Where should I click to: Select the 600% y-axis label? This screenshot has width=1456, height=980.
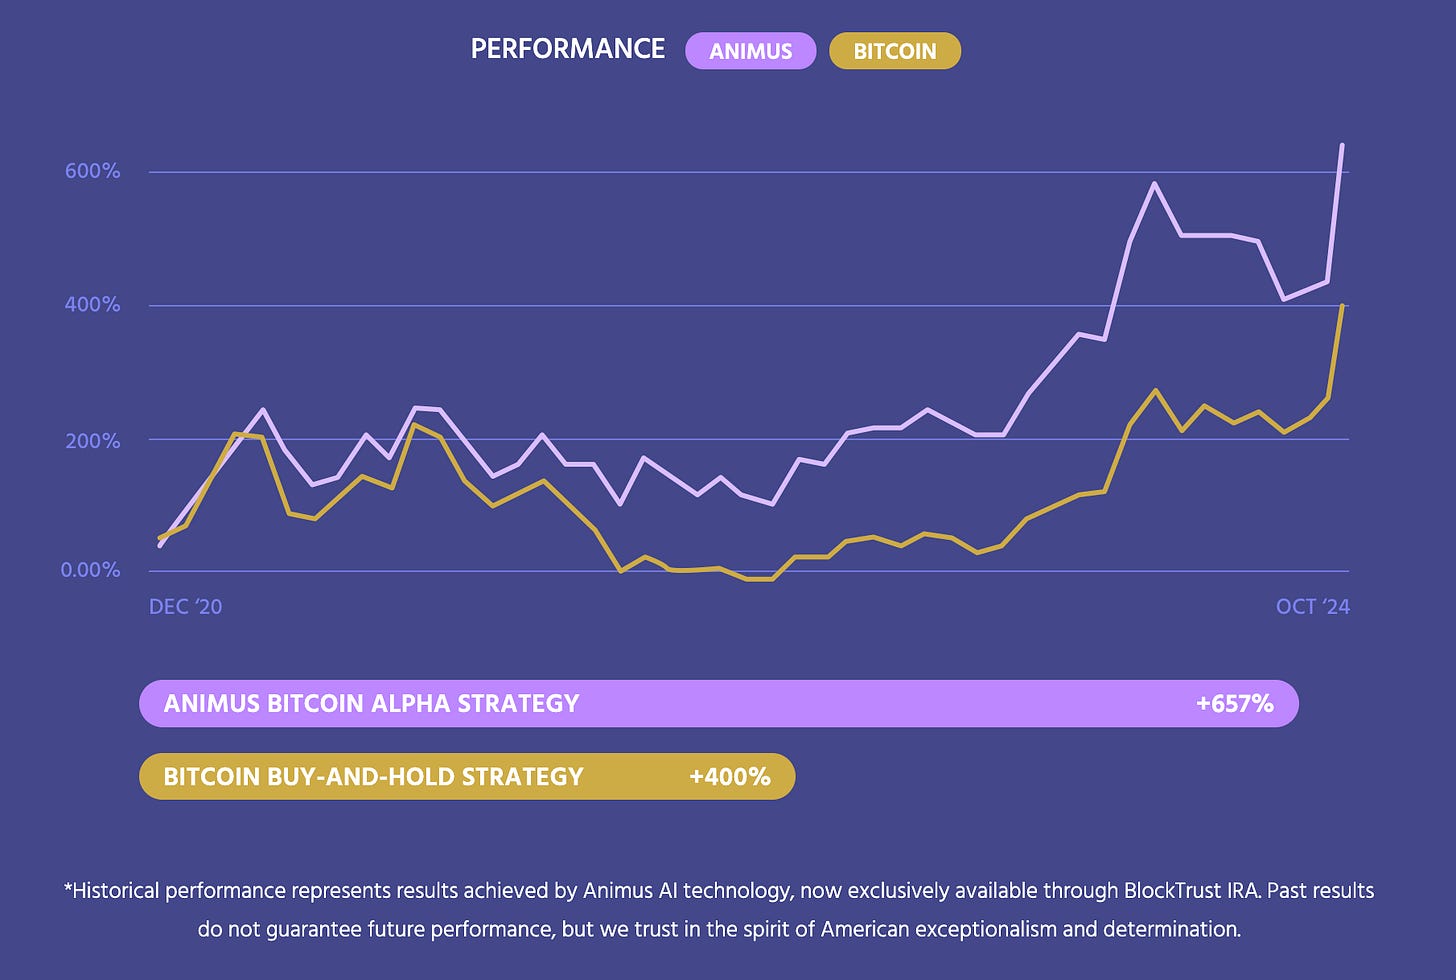coord(92,171)
